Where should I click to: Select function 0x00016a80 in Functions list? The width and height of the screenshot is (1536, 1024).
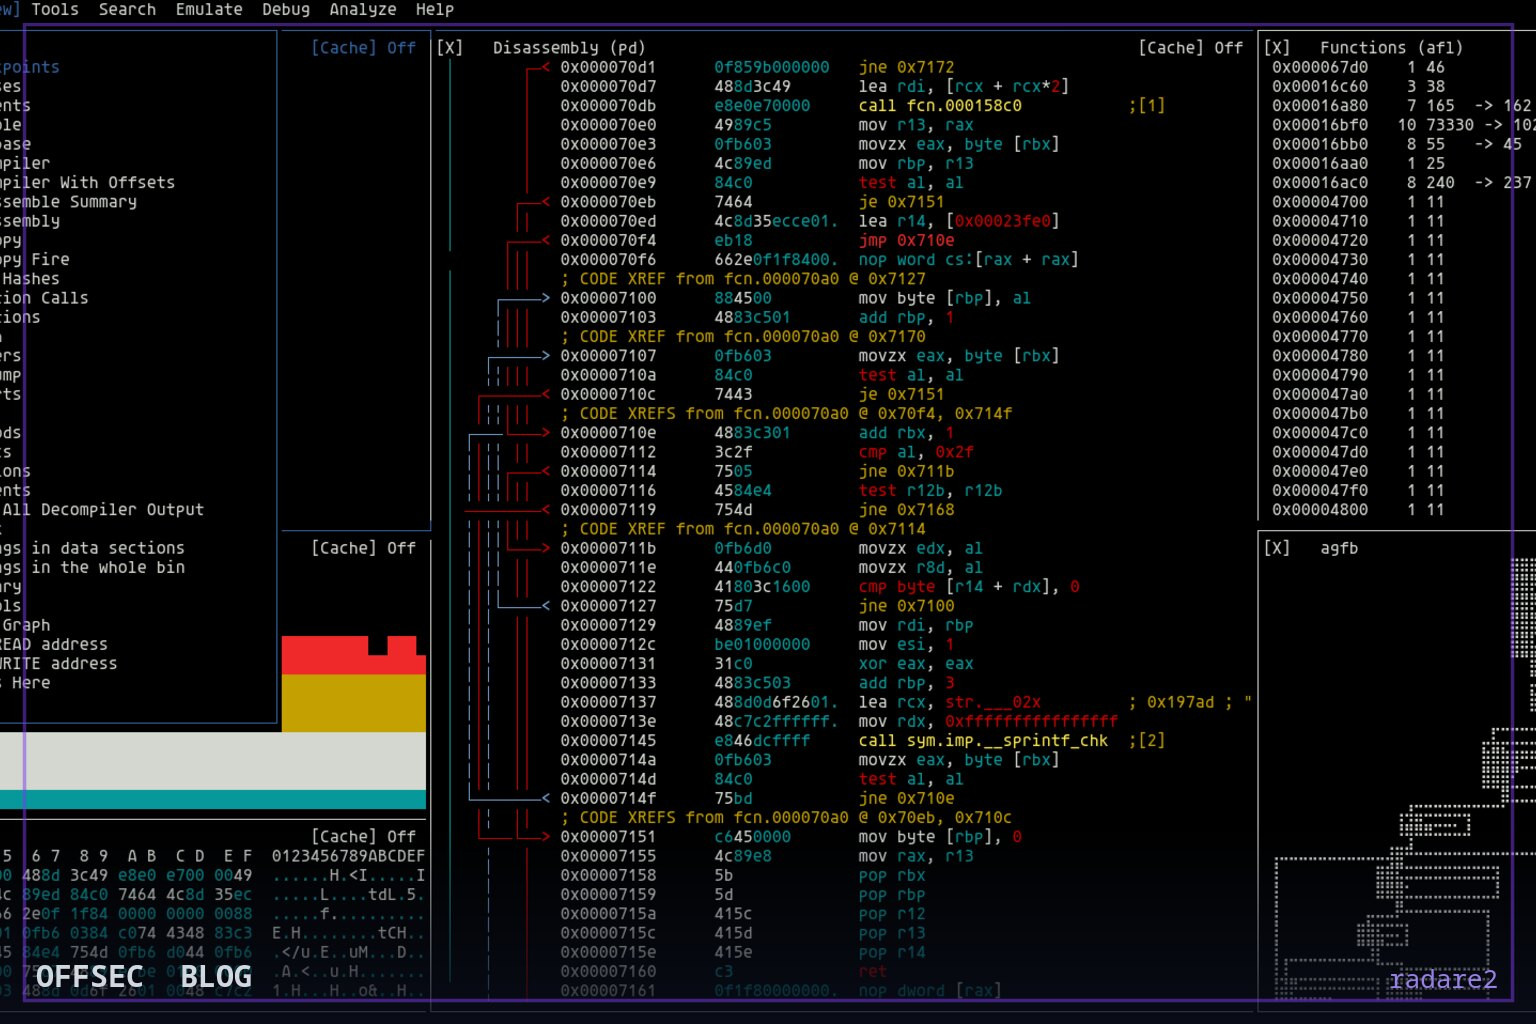pos(1320,106)
